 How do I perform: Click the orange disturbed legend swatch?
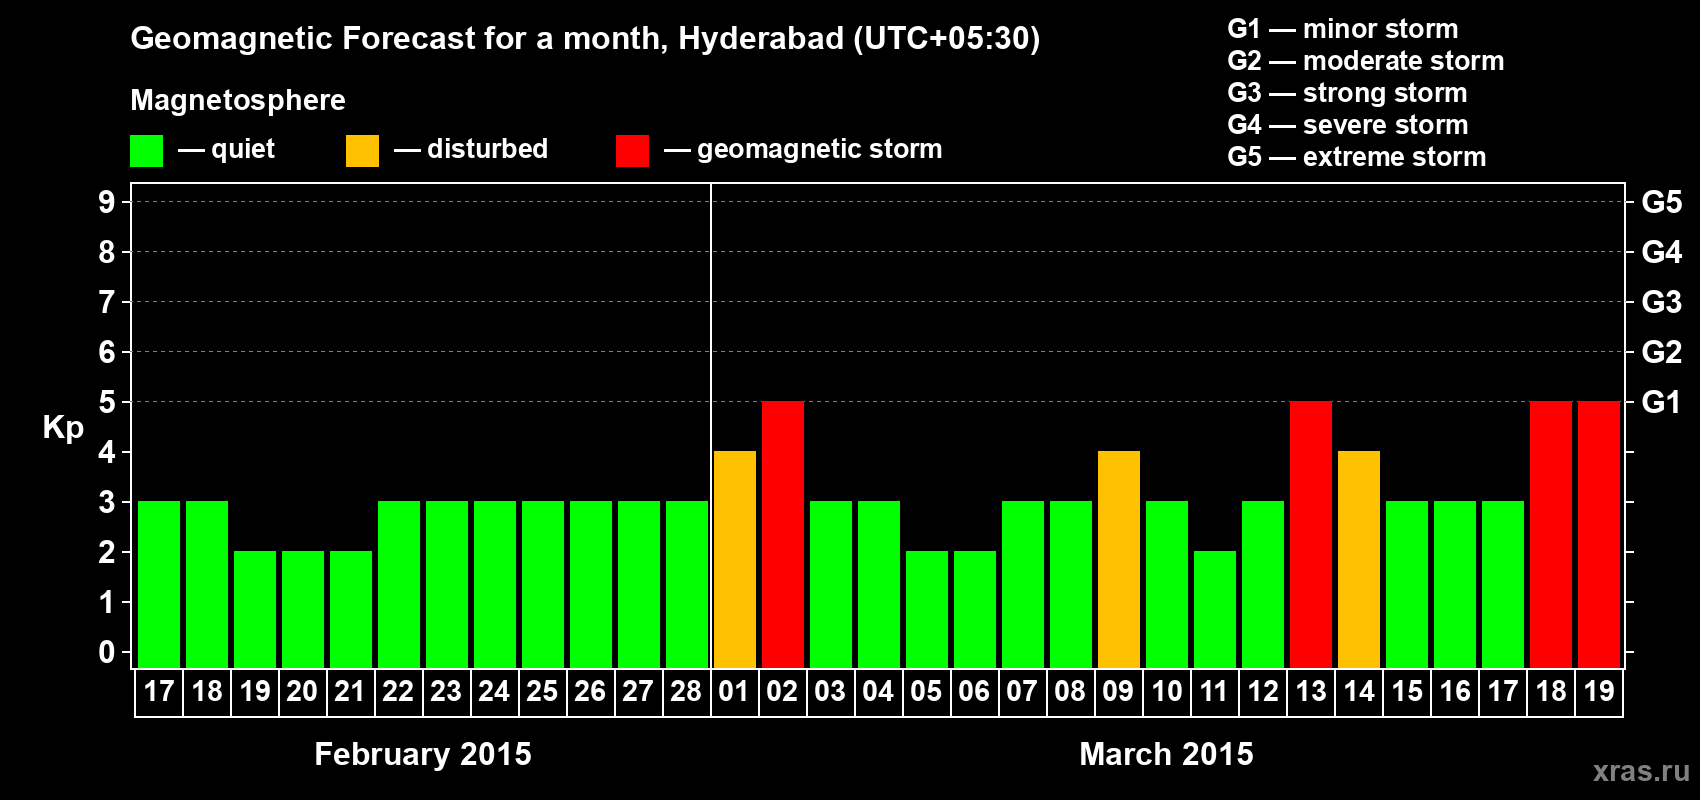coord(362,151)
